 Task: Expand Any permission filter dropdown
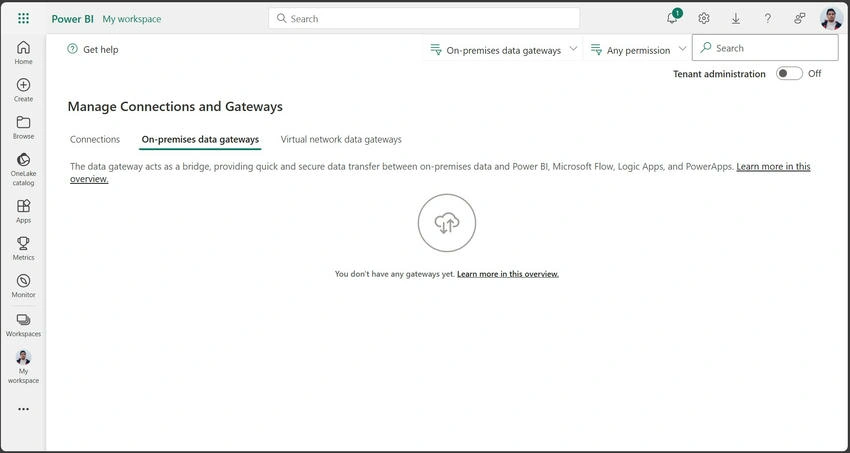638,50
